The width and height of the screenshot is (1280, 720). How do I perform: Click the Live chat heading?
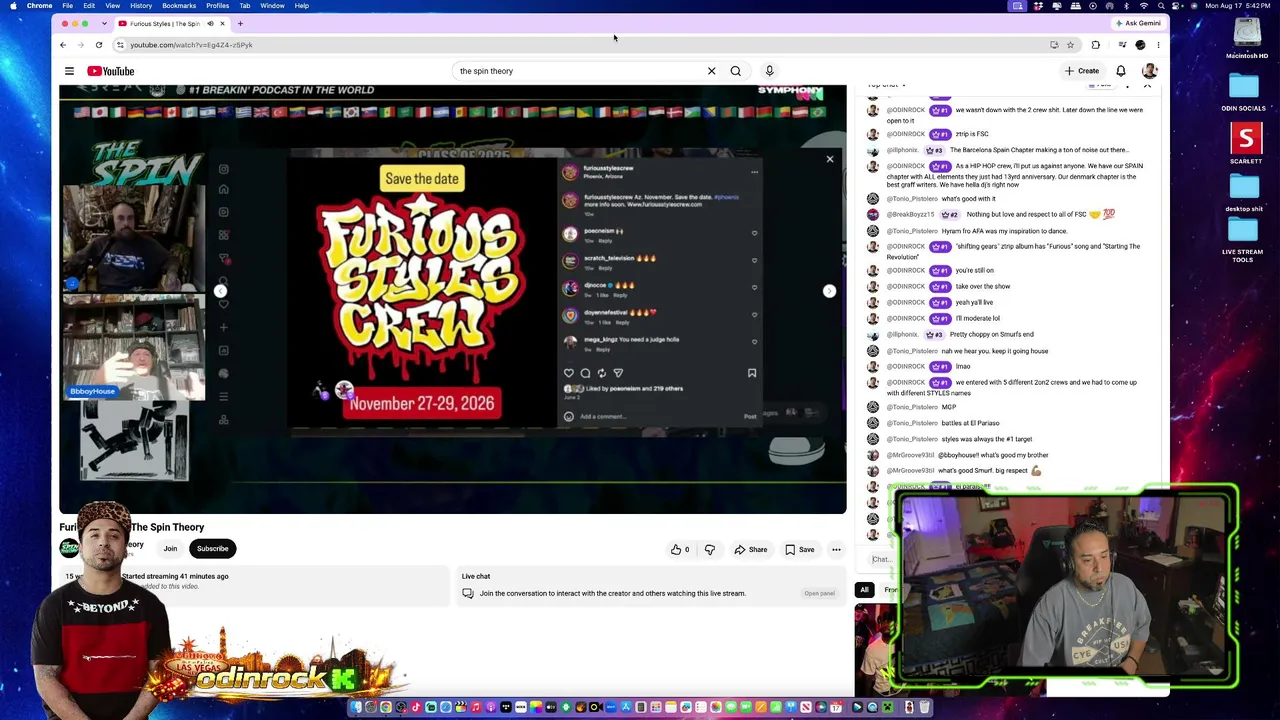point(476,577)
